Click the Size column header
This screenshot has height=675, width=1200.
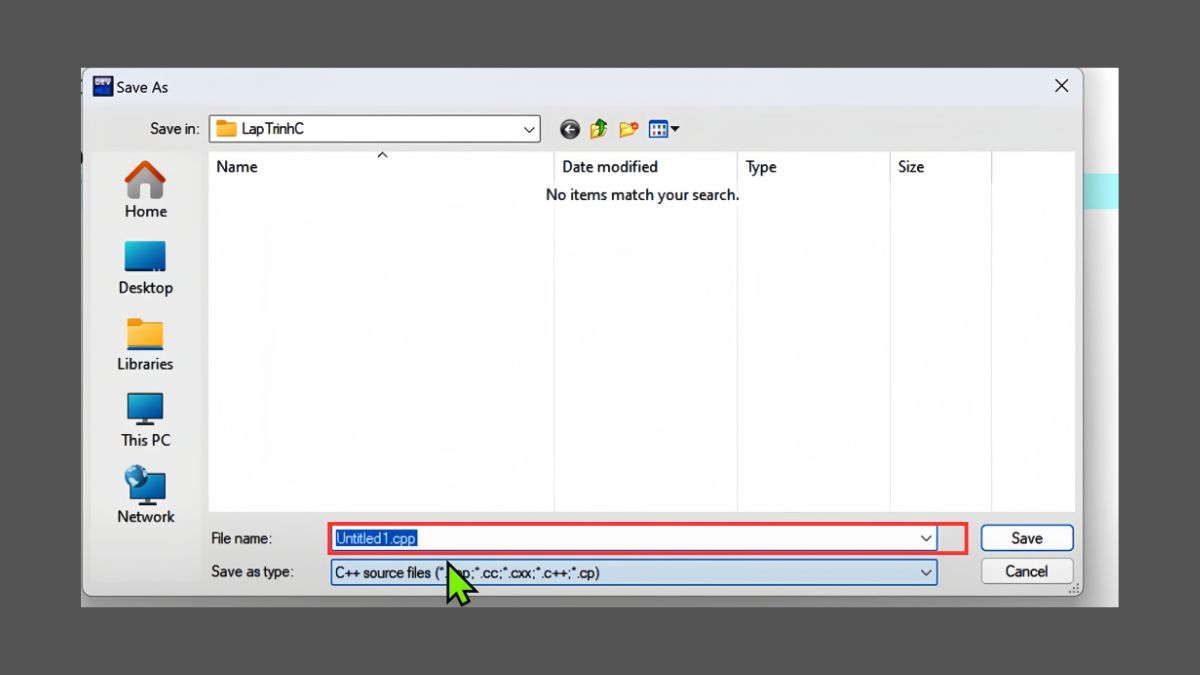pyautogui.click(x=910, y=166)
